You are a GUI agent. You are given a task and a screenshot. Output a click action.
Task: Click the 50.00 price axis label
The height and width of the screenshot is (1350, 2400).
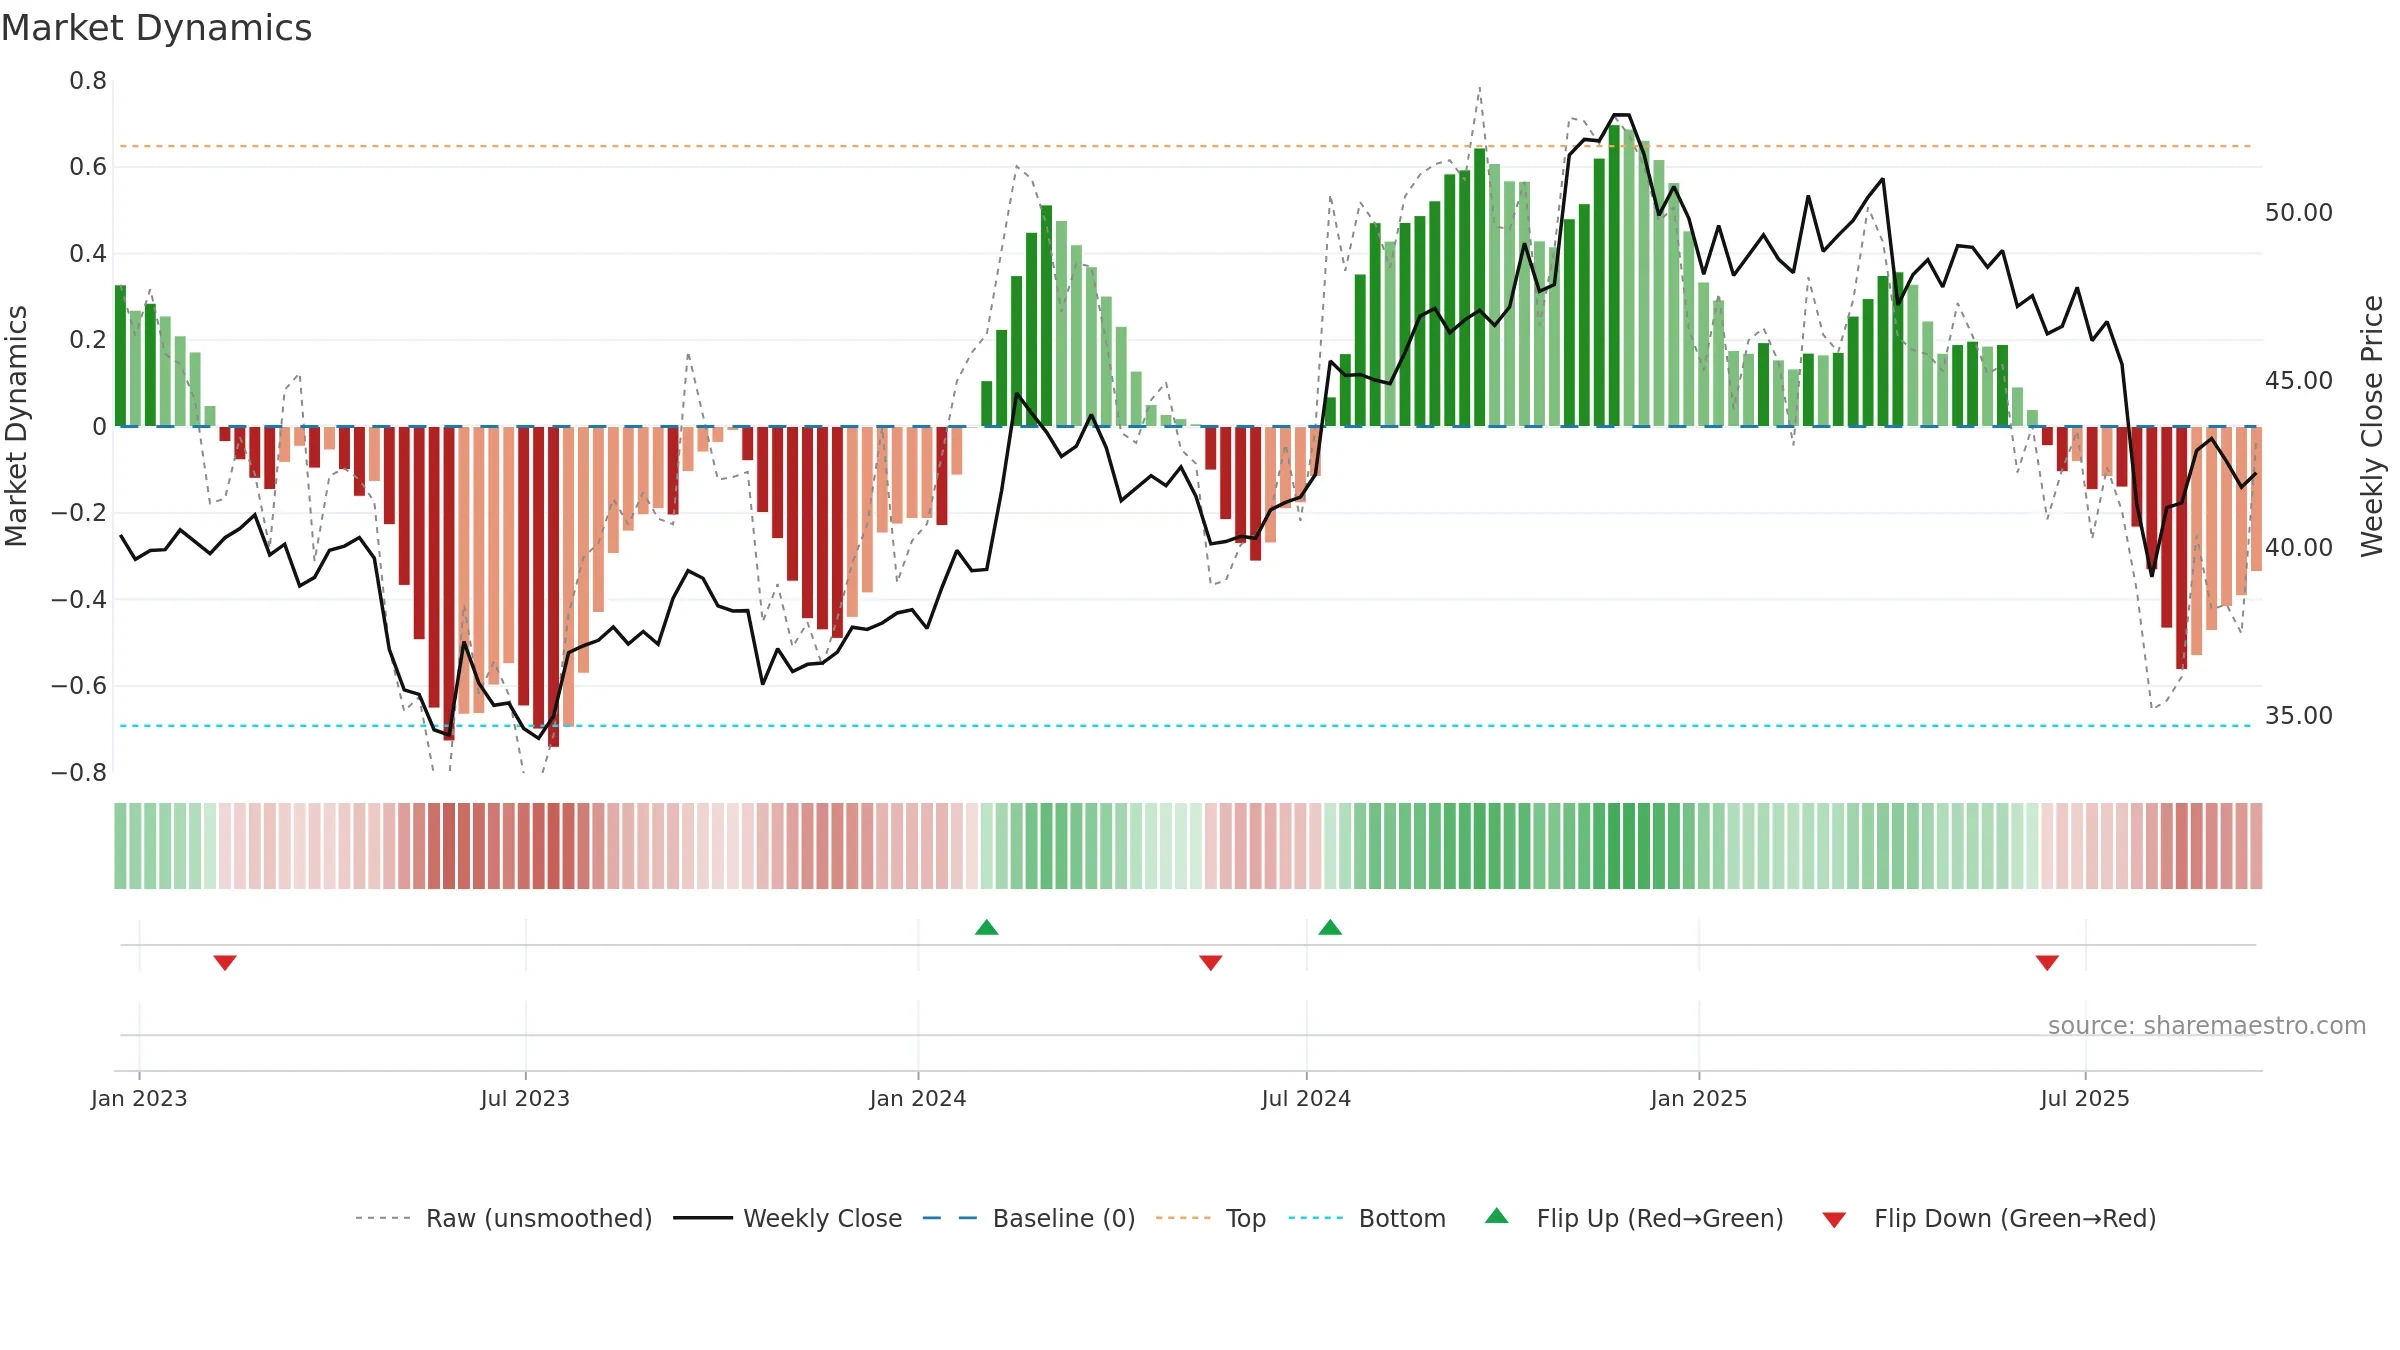2299,213
